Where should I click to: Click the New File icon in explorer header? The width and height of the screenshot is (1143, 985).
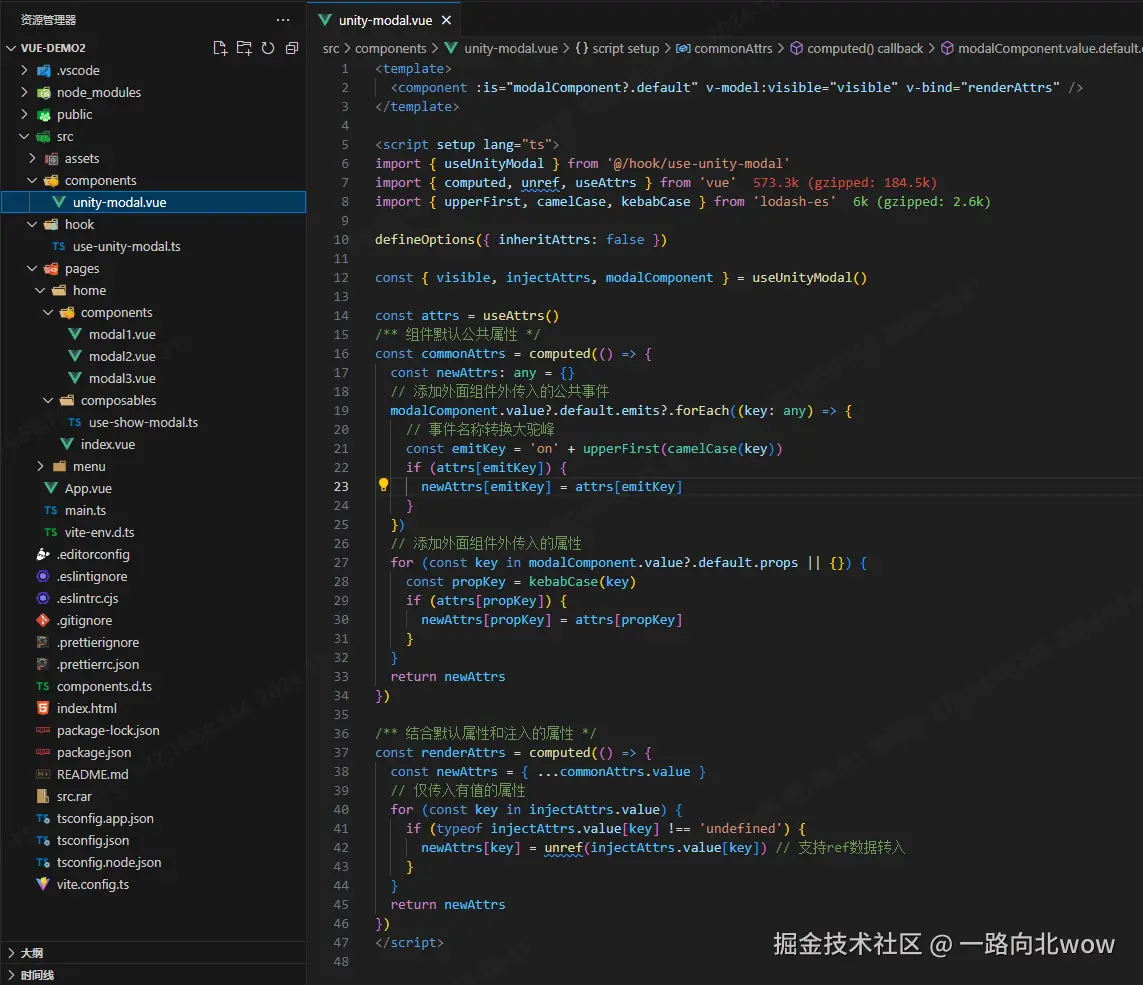(219, 48)
